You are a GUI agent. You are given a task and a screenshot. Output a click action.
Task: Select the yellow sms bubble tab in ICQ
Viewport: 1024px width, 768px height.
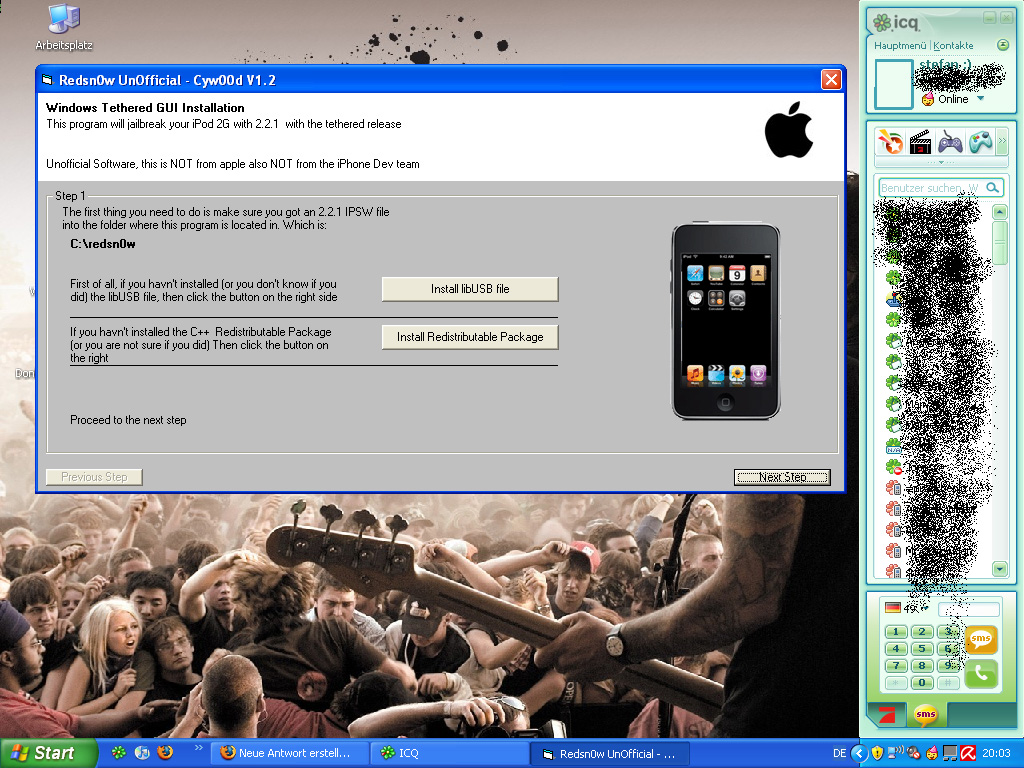click(x=925, y=714)
